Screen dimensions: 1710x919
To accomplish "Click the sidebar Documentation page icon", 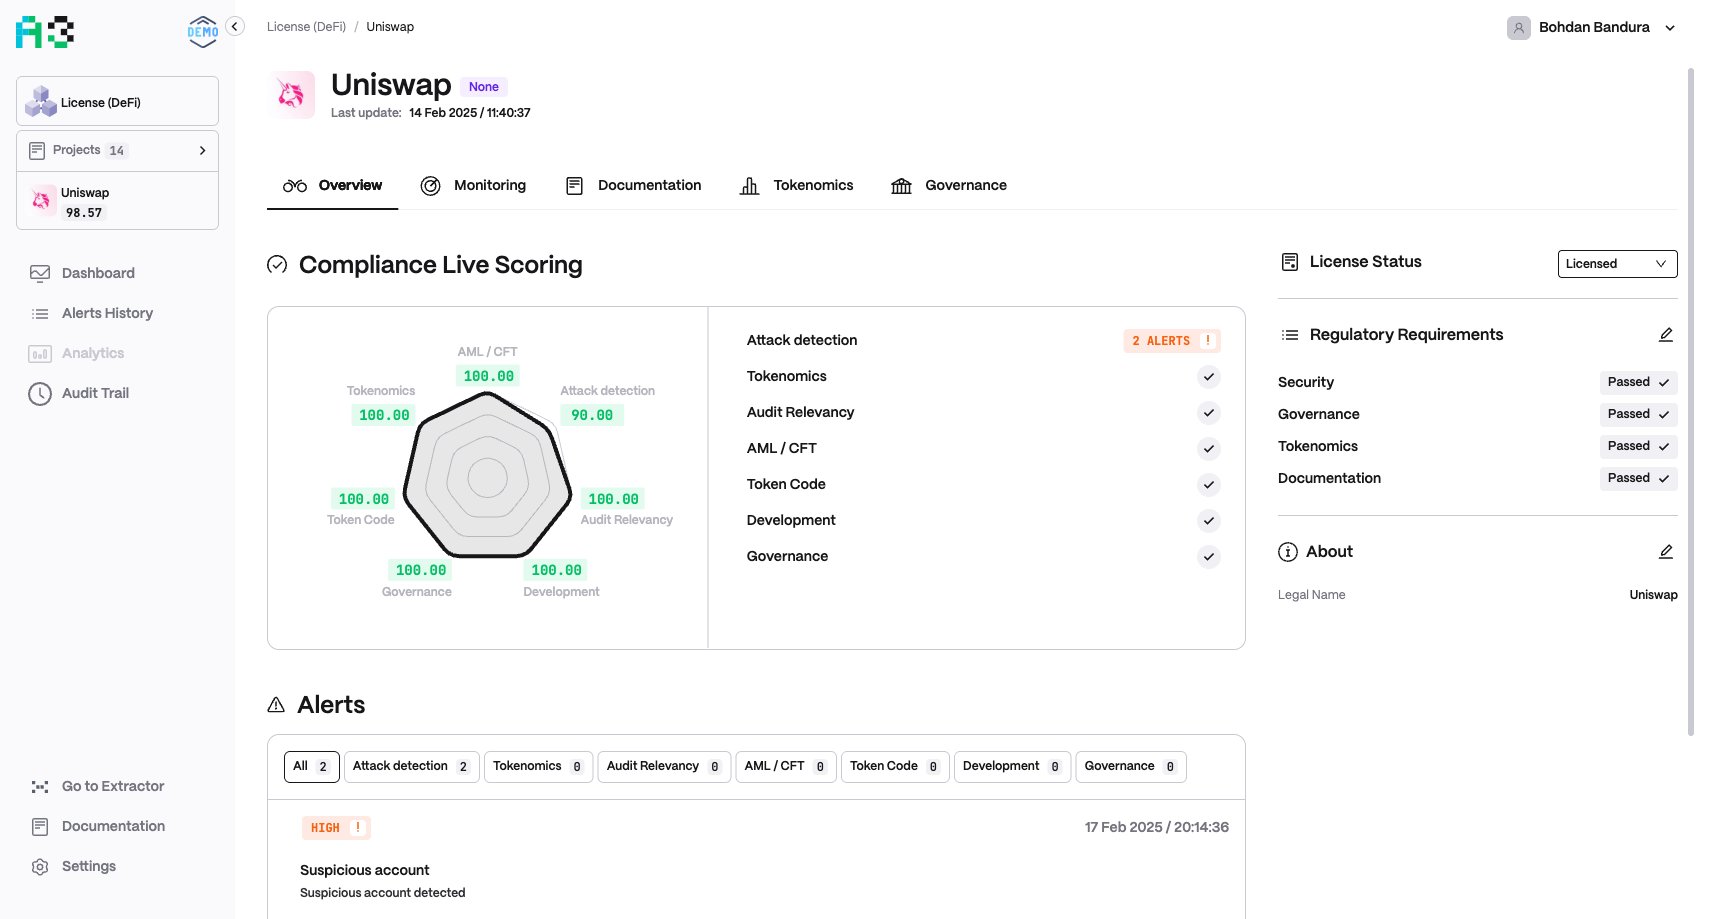I will click(40, 826).
